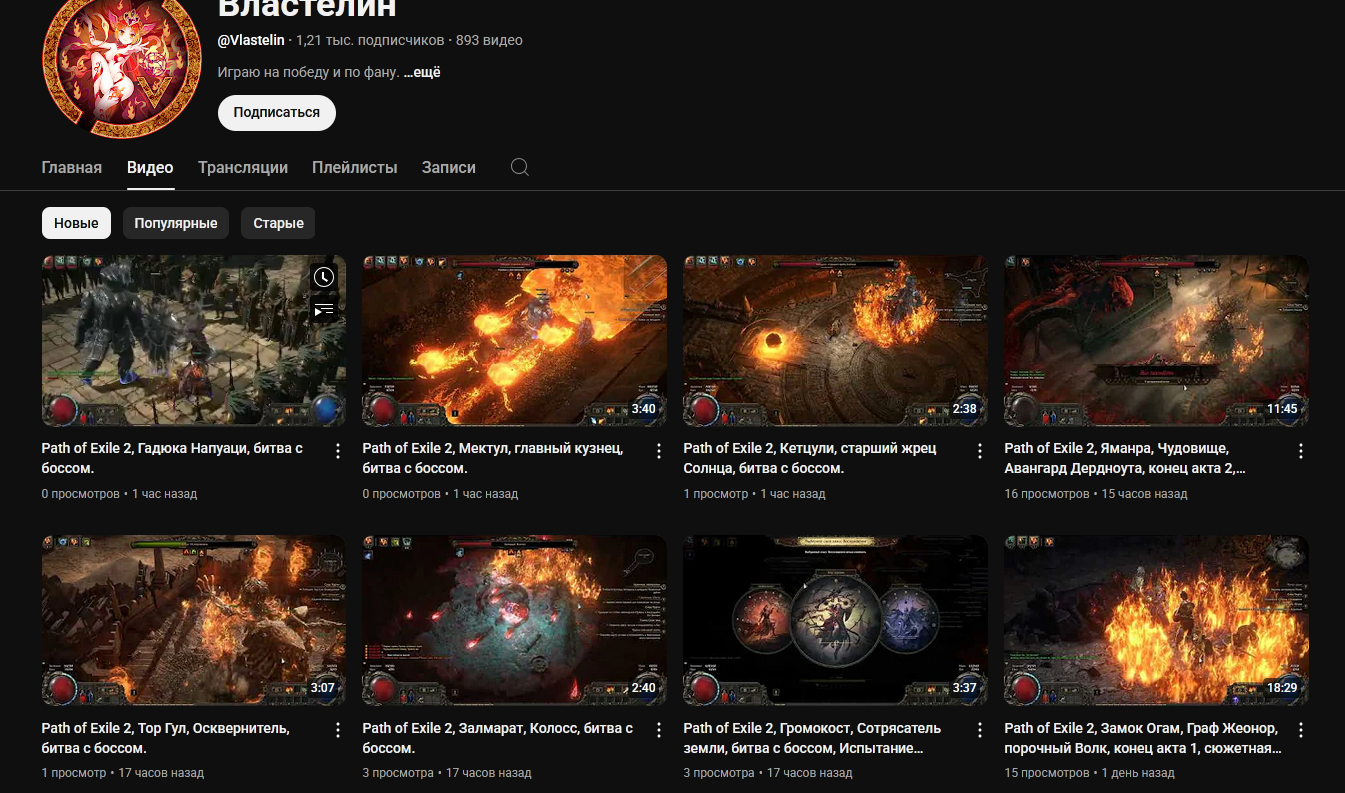Expand channel description via …ещё
Image resolution: width=1345 pixels, height=793 pixels.
pos(422,72)
